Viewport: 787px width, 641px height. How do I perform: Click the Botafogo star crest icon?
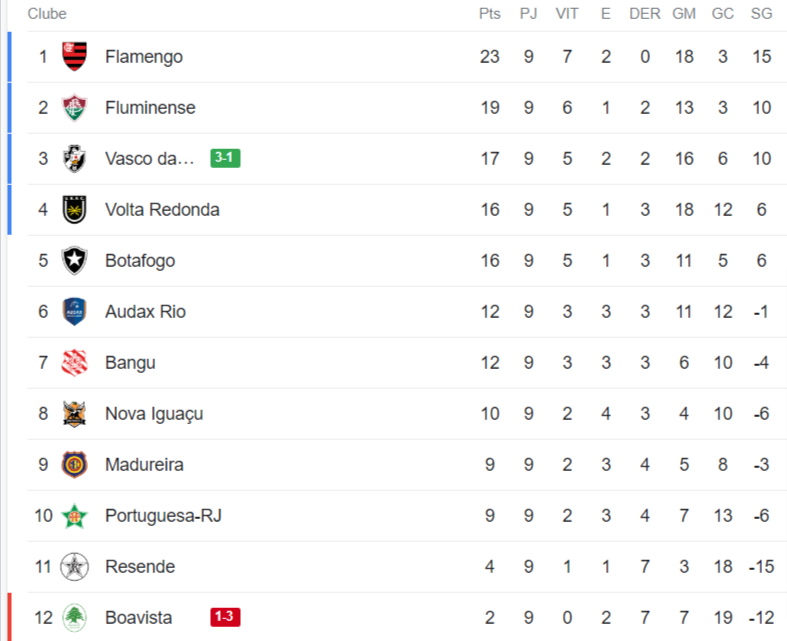(75, 261)
